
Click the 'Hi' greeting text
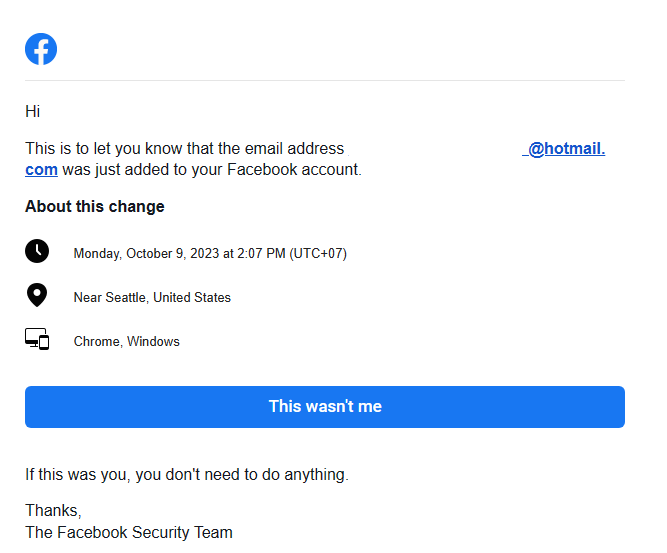(x=33, y=111)
